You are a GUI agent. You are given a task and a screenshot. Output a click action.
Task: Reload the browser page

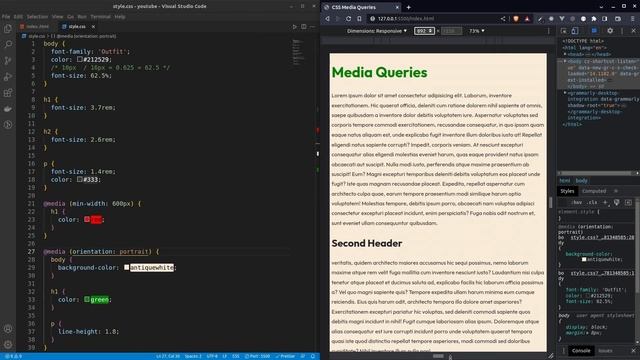(x=348, y=19)
